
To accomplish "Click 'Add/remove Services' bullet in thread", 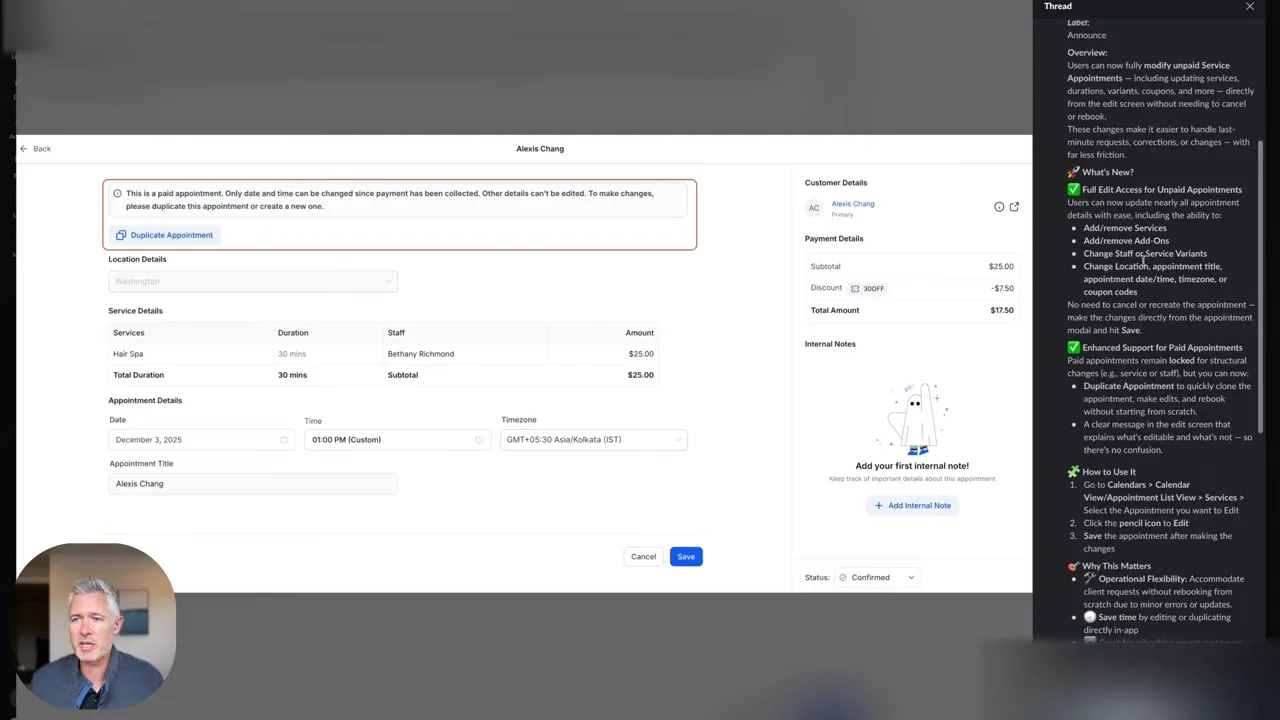I will coord(1125,228).
